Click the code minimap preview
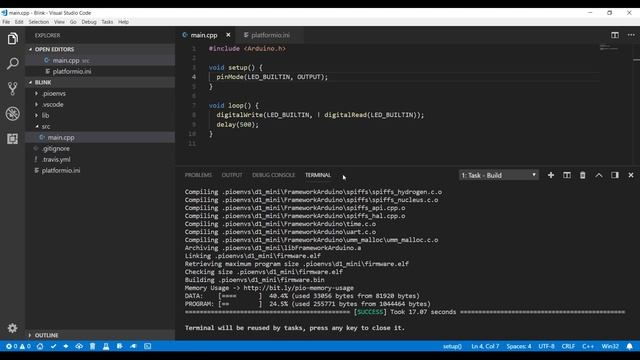 point(609,47)
